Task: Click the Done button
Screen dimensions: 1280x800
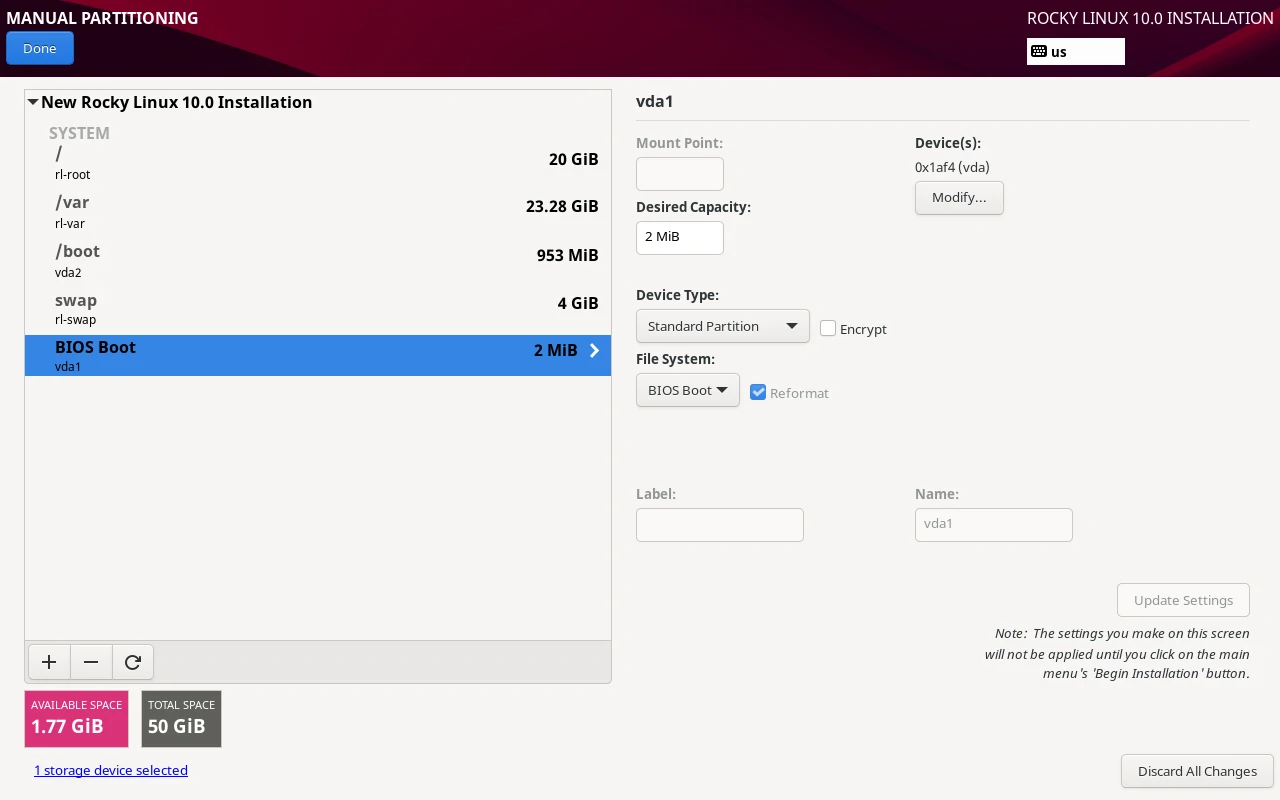Action: [40, 48]
